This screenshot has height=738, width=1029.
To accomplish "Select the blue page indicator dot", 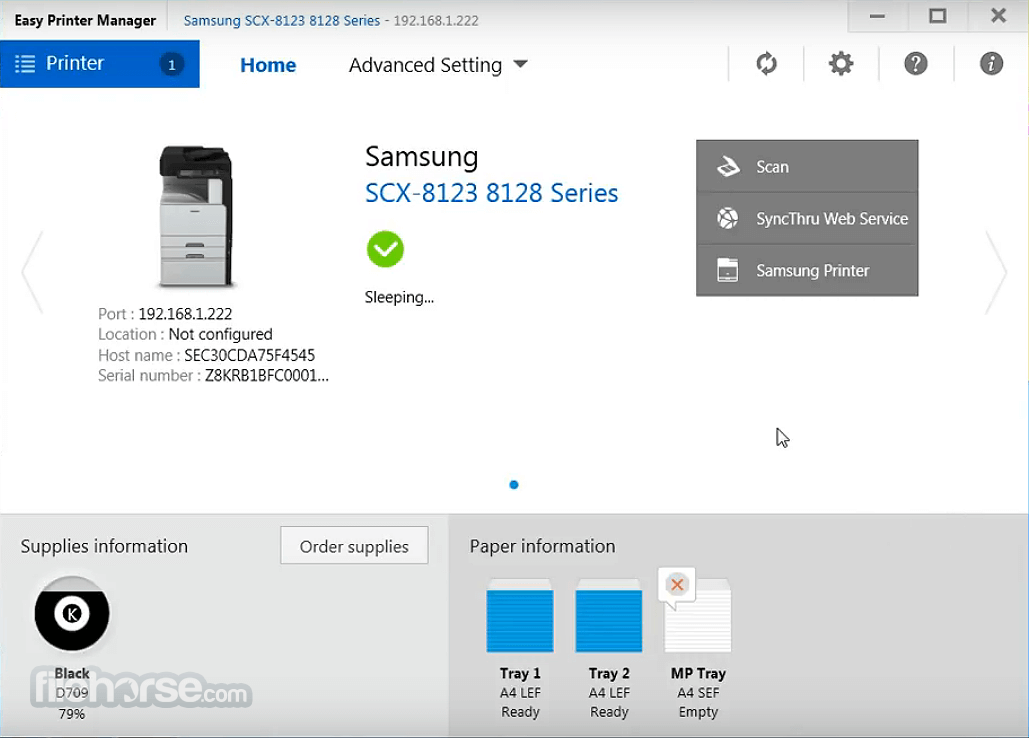I will 514,485.
